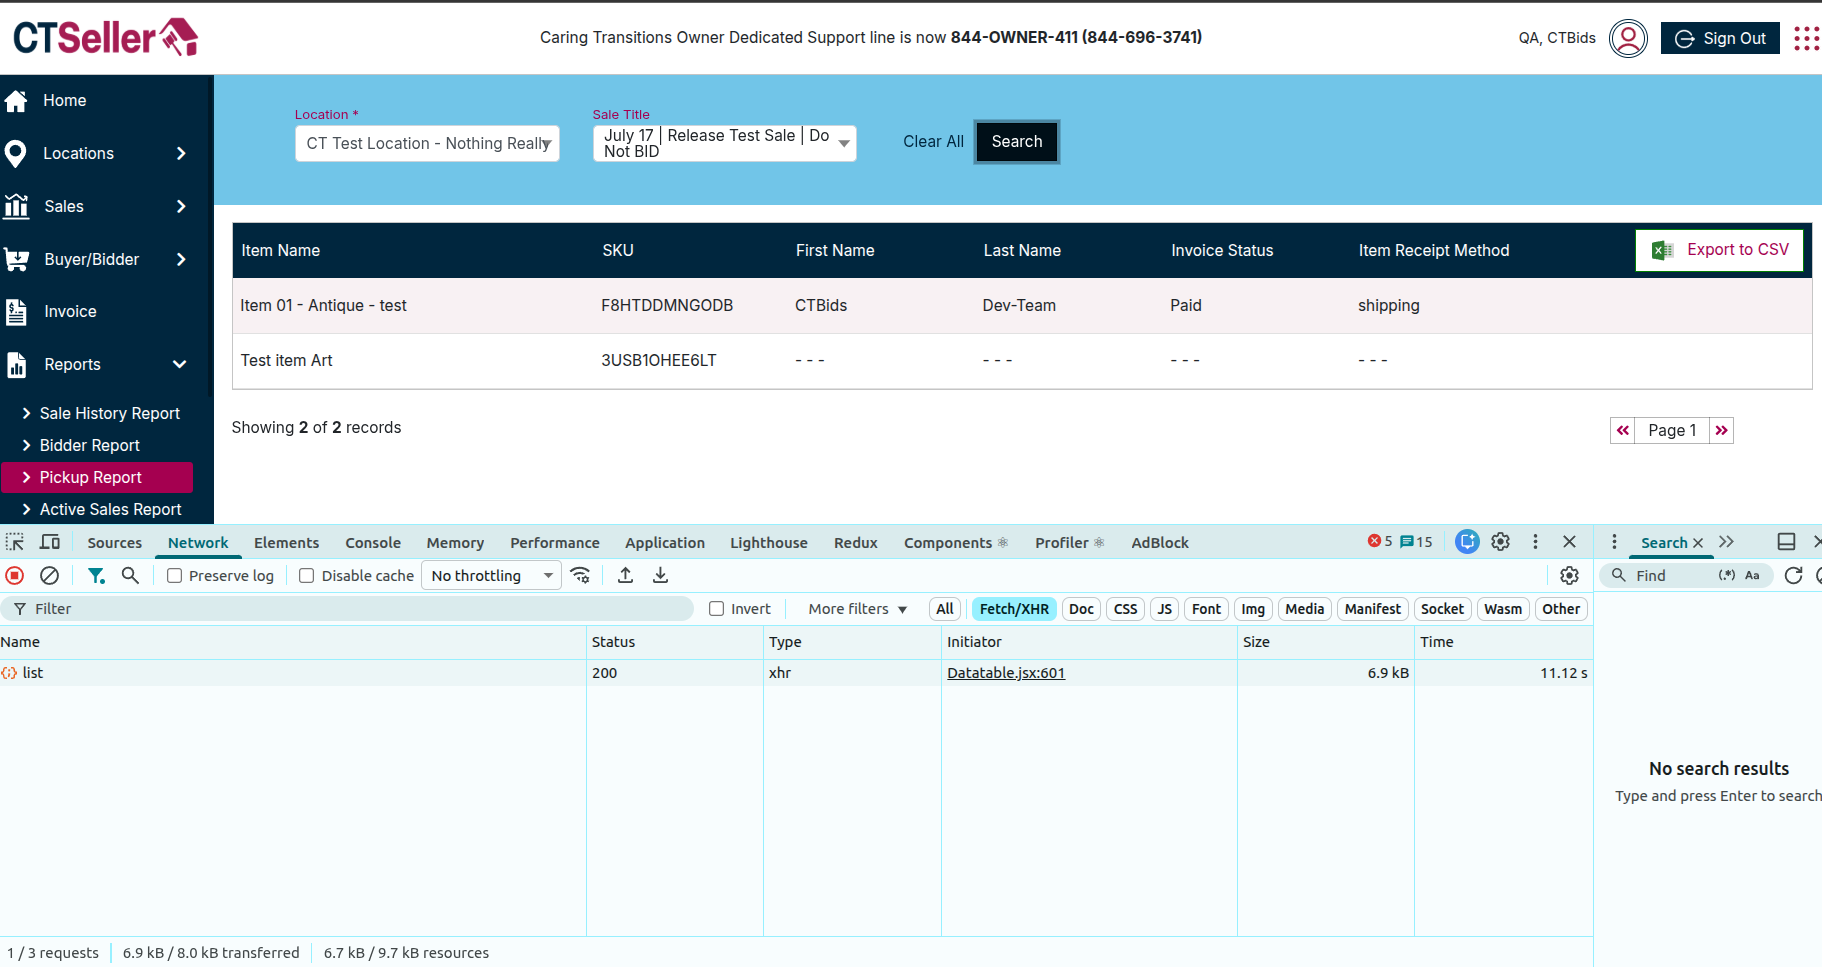1822x967 pixels.
Task: Expand the More filters dropdown
Action: point(857,609)
